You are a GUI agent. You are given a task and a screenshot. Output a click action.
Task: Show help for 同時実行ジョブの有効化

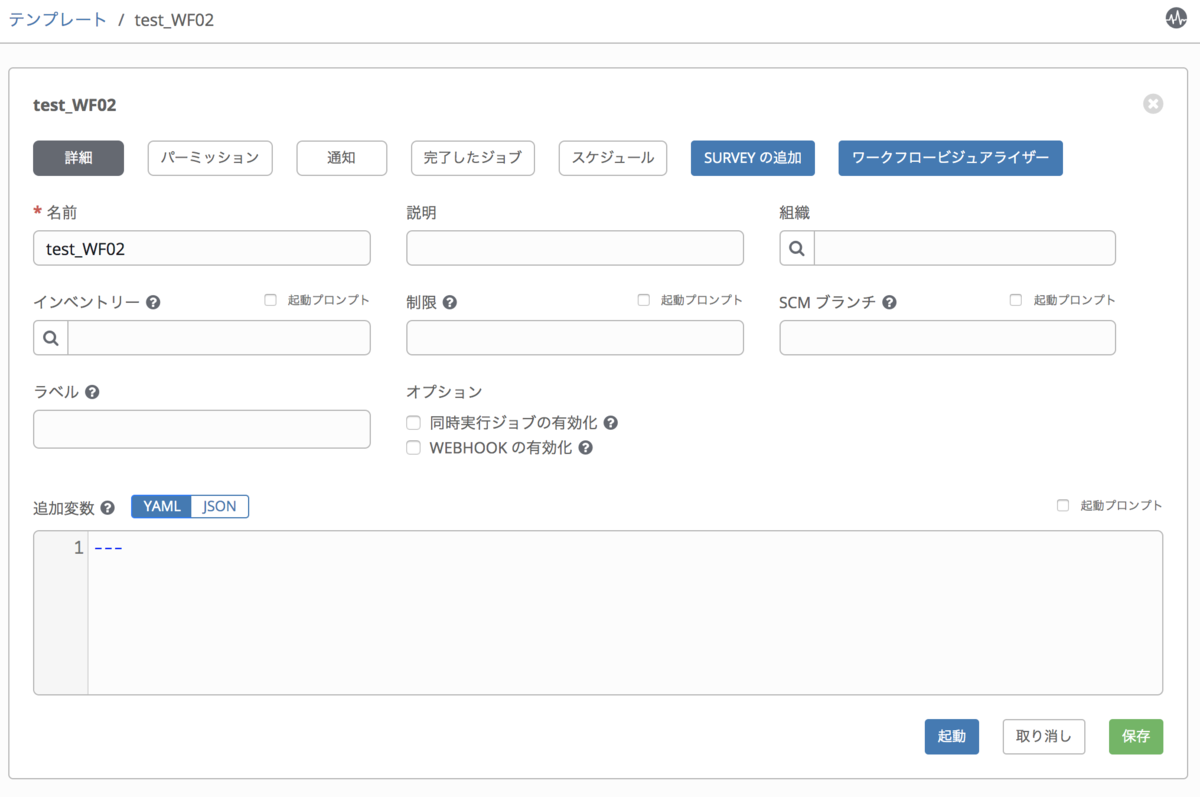610,423
